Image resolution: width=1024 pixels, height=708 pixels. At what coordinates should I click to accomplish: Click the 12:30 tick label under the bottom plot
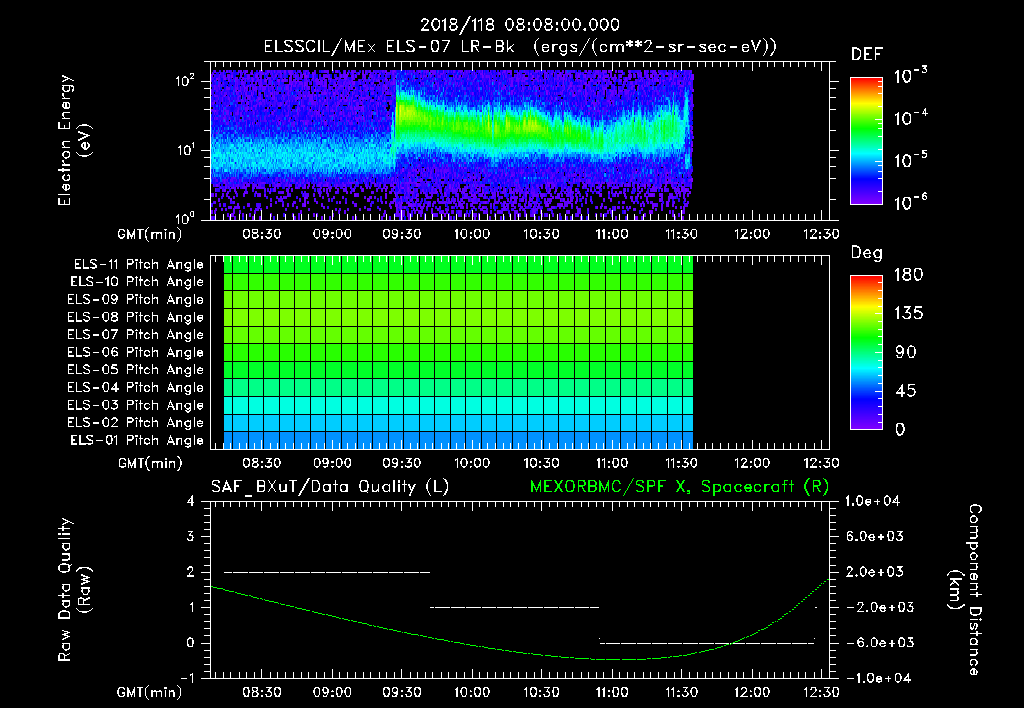tap(821, 692)
